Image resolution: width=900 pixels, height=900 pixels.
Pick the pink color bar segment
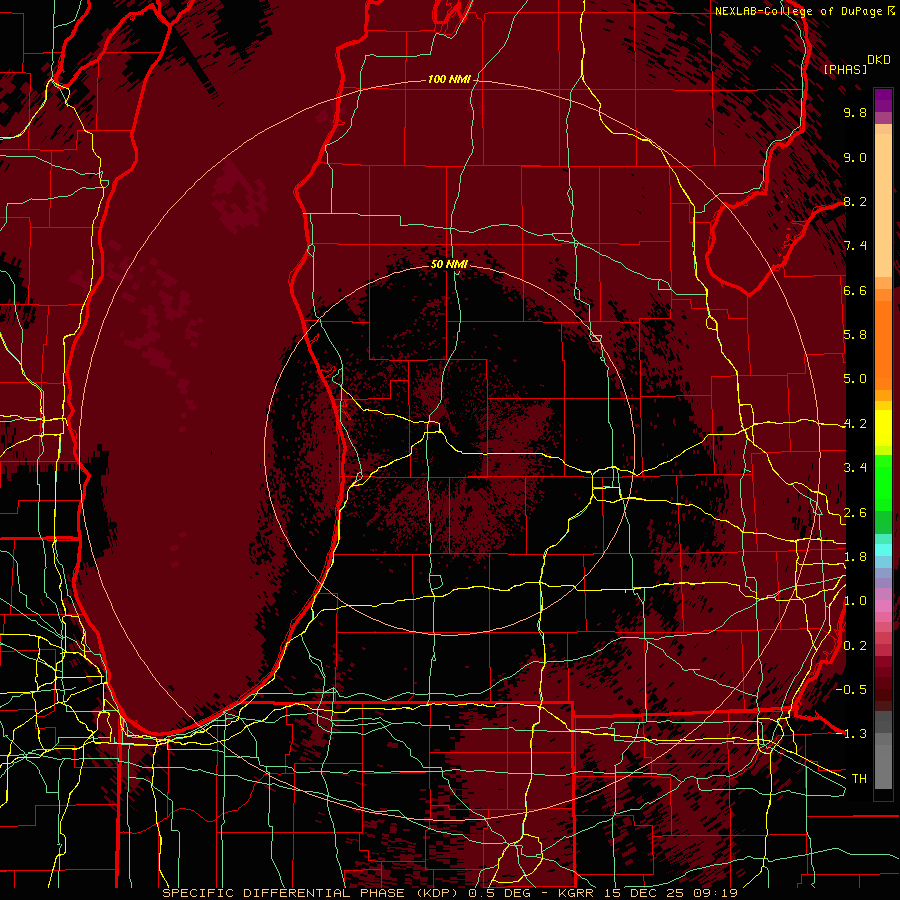pos(883,606)
